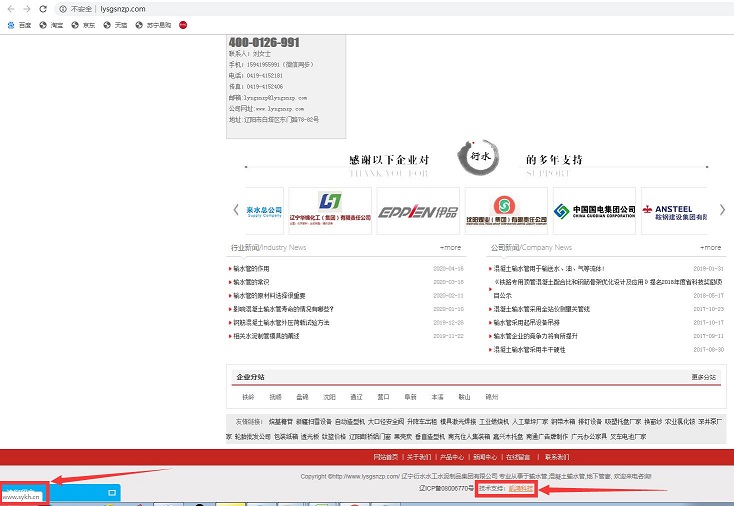
Task: Click the red-and-green circular emblem partner logo
Action: (506, 211)
